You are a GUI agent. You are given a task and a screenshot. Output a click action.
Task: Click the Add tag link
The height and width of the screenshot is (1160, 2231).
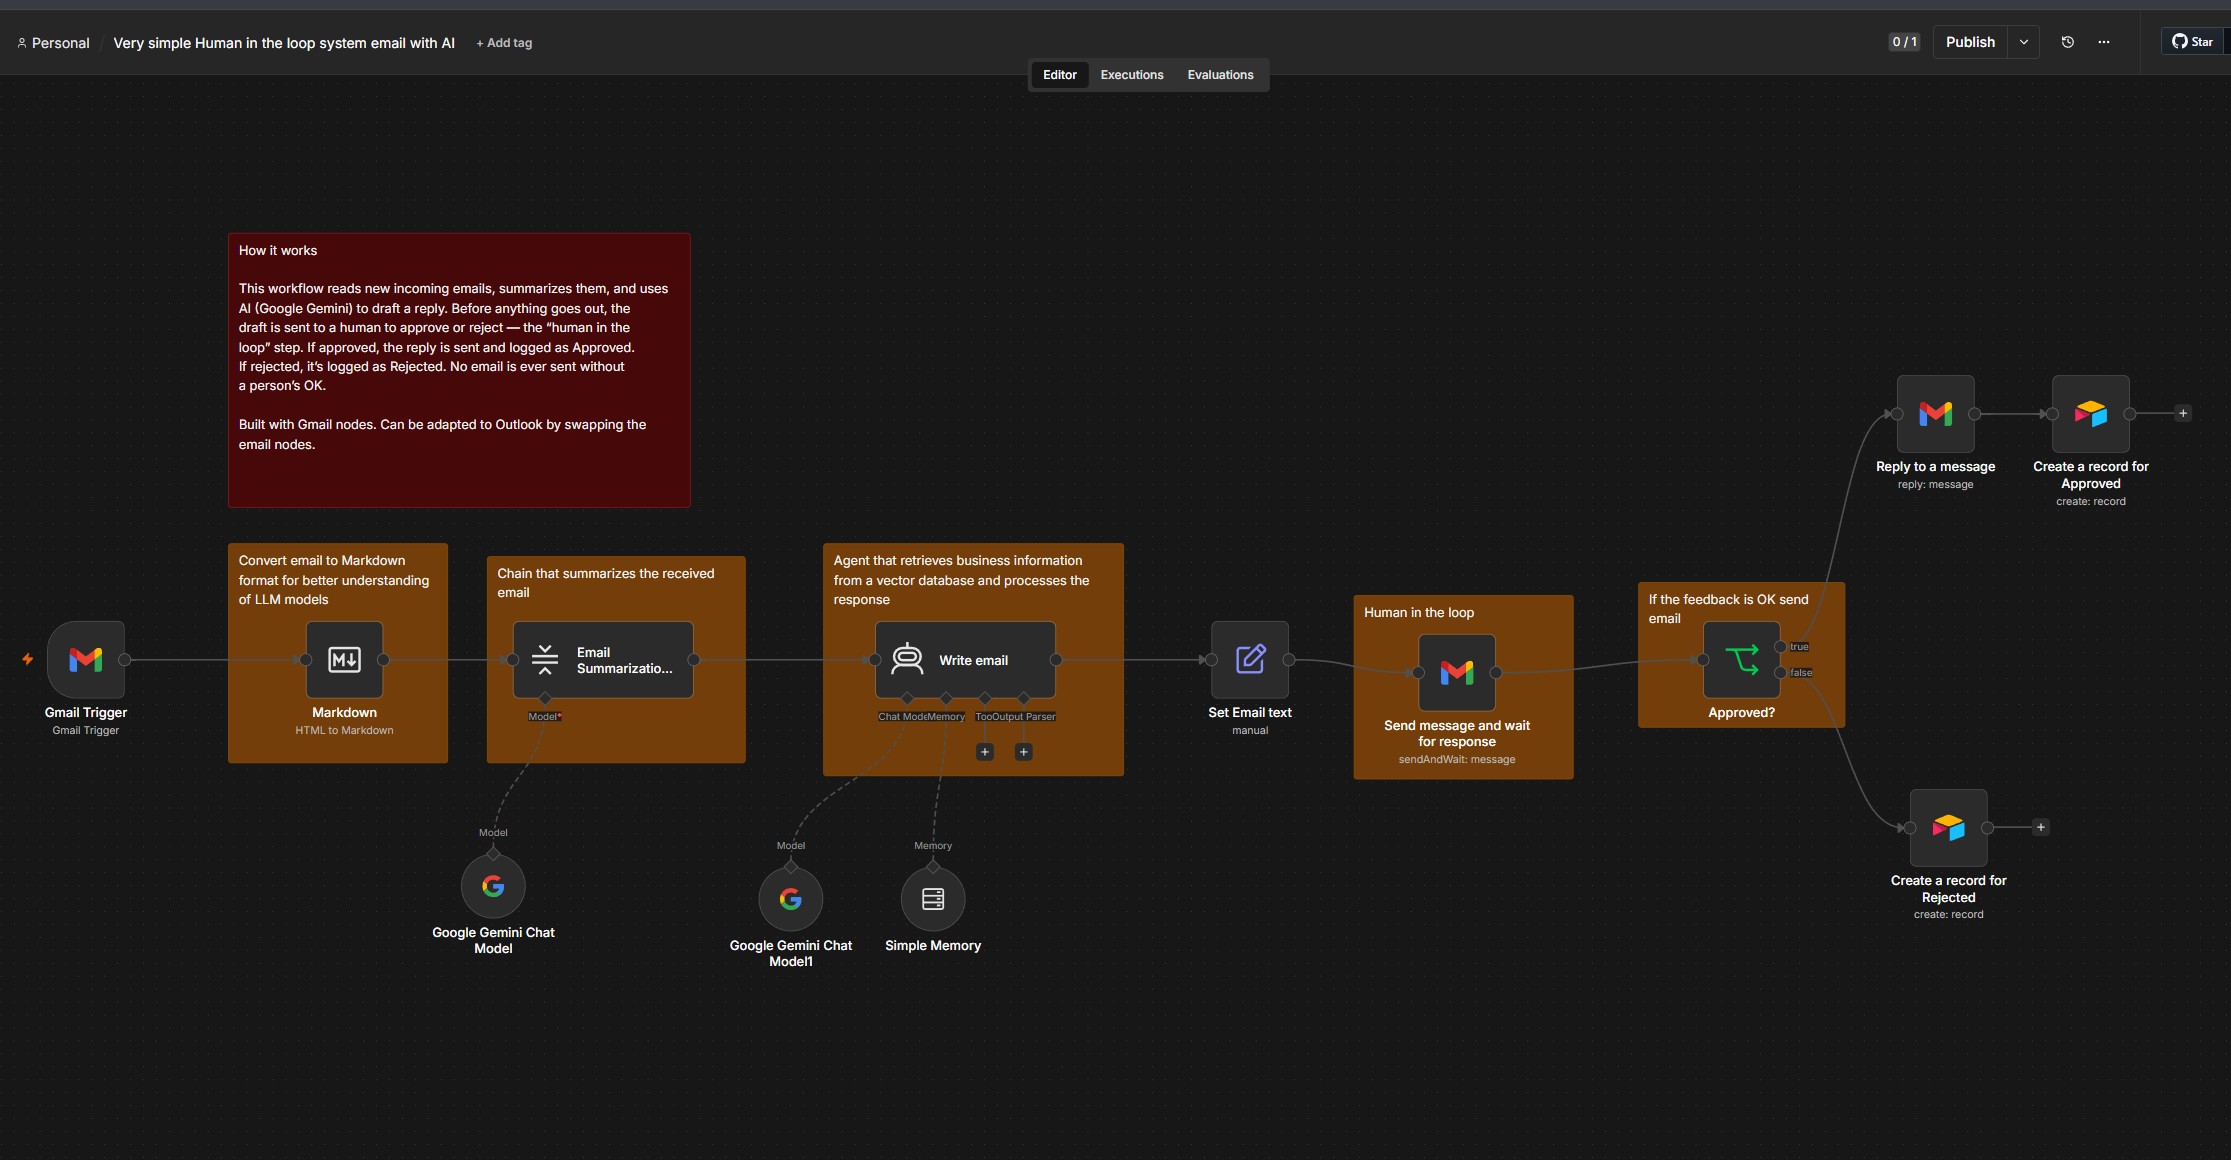pos(504,43)
